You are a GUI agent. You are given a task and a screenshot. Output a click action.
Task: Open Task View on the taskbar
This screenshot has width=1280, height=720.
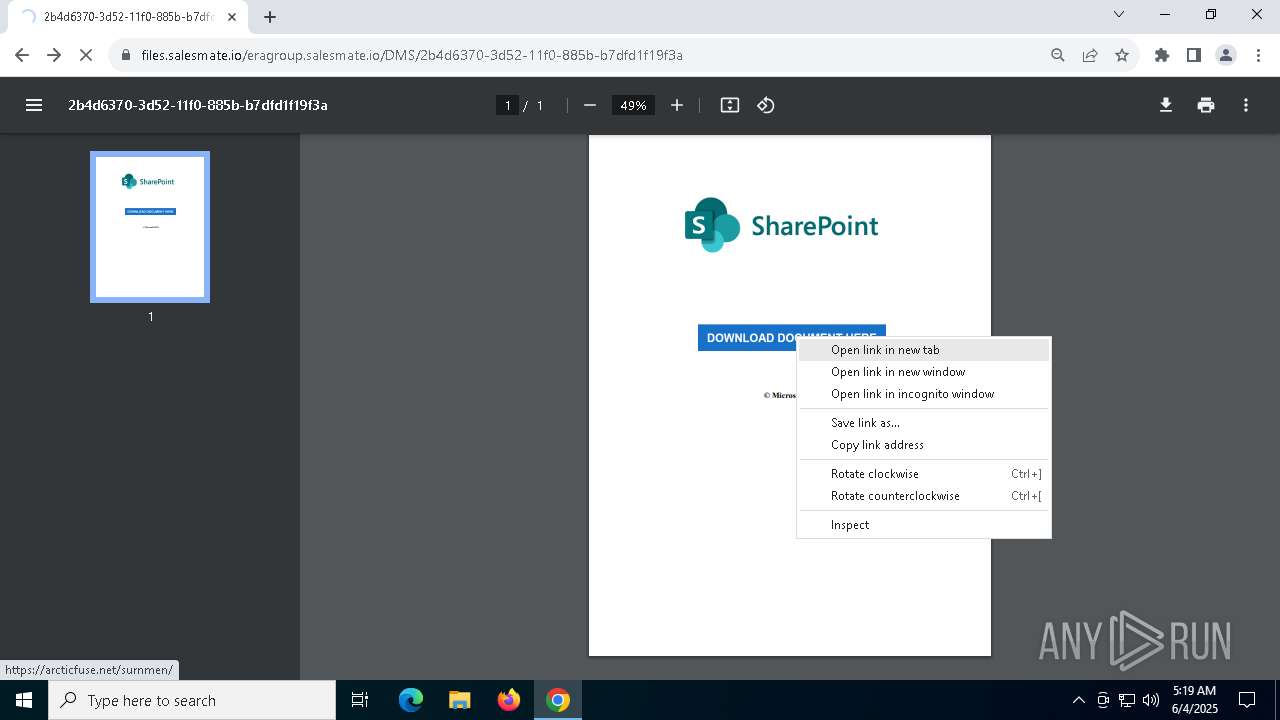tap(360, 700)
